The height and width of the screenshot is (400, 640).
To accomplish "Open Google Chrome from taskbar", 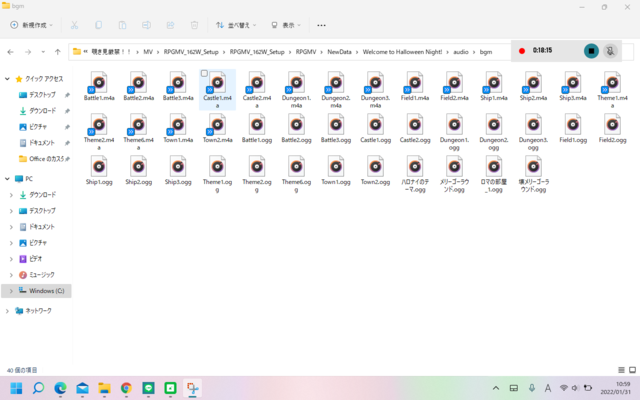I will [127, 388].
